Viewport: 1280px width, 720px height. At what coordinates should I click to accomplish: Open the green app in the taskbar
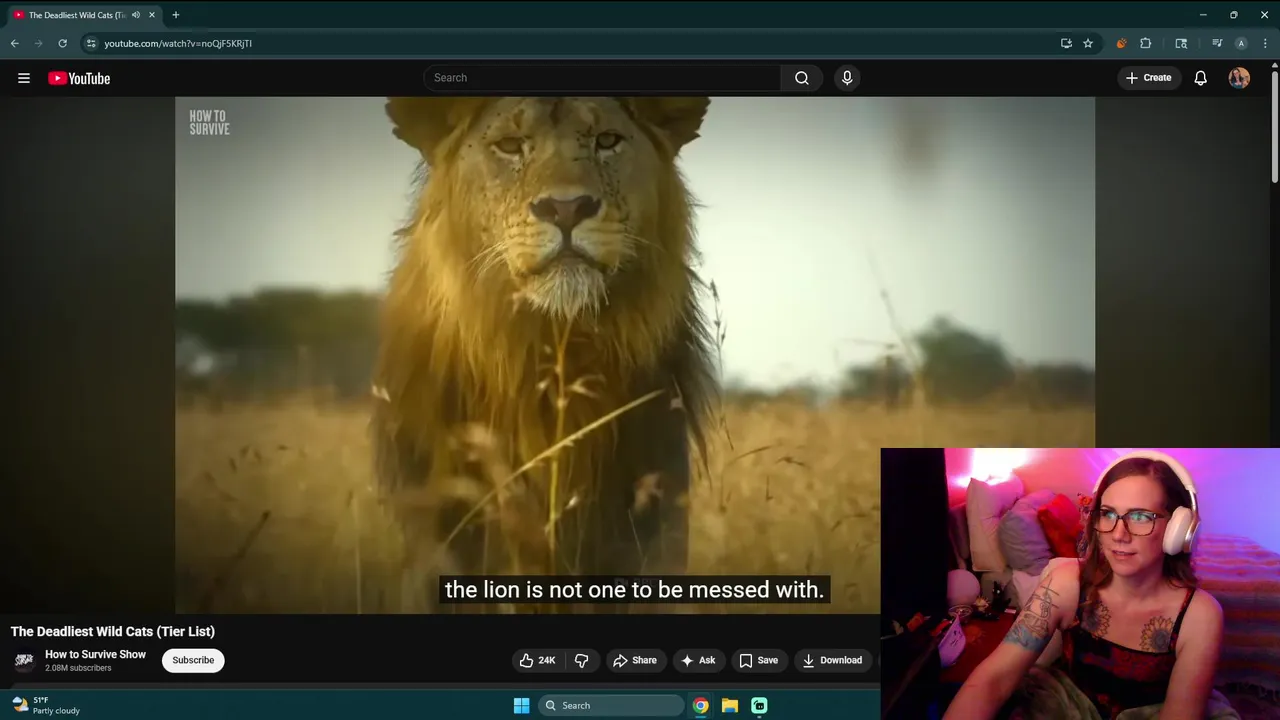759,705
